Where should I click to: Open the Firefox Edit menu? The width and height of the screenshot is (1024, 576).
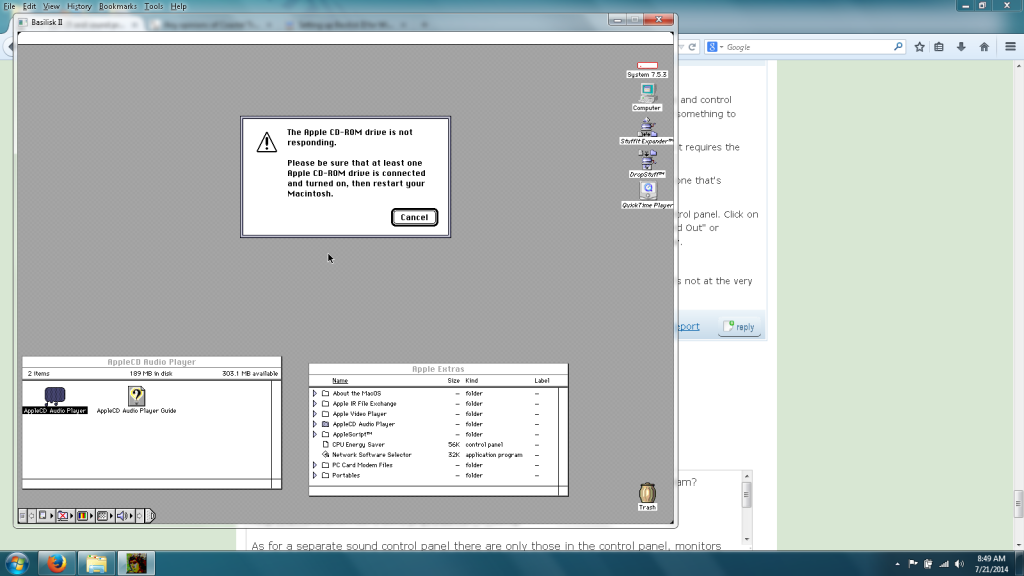click(29, 7)
